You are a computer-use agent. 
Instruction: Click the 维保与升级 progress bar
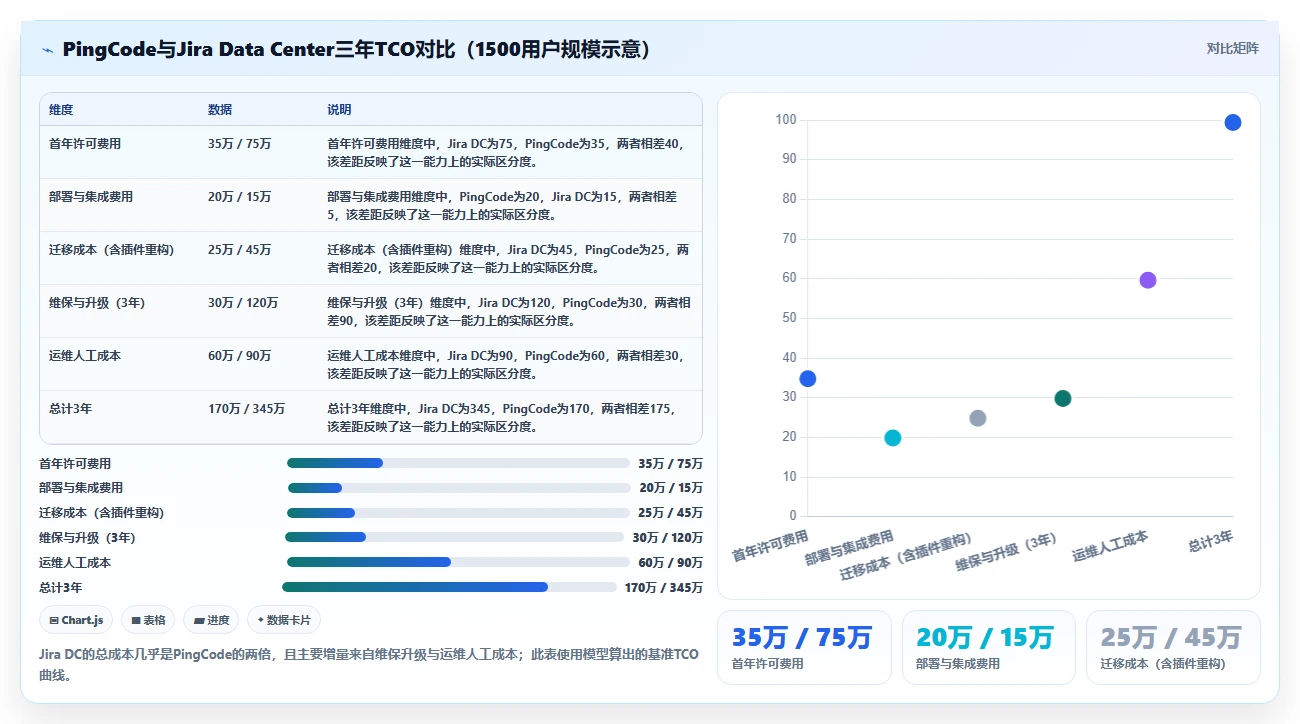coord(455,537)
